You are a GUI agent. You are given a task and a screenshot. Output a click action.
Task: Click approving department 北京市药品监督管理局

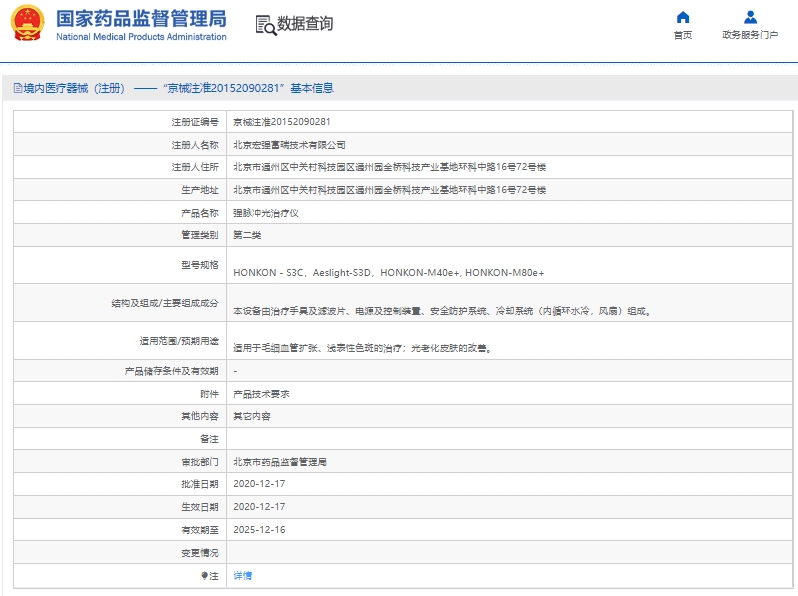(x=280, y=462)
